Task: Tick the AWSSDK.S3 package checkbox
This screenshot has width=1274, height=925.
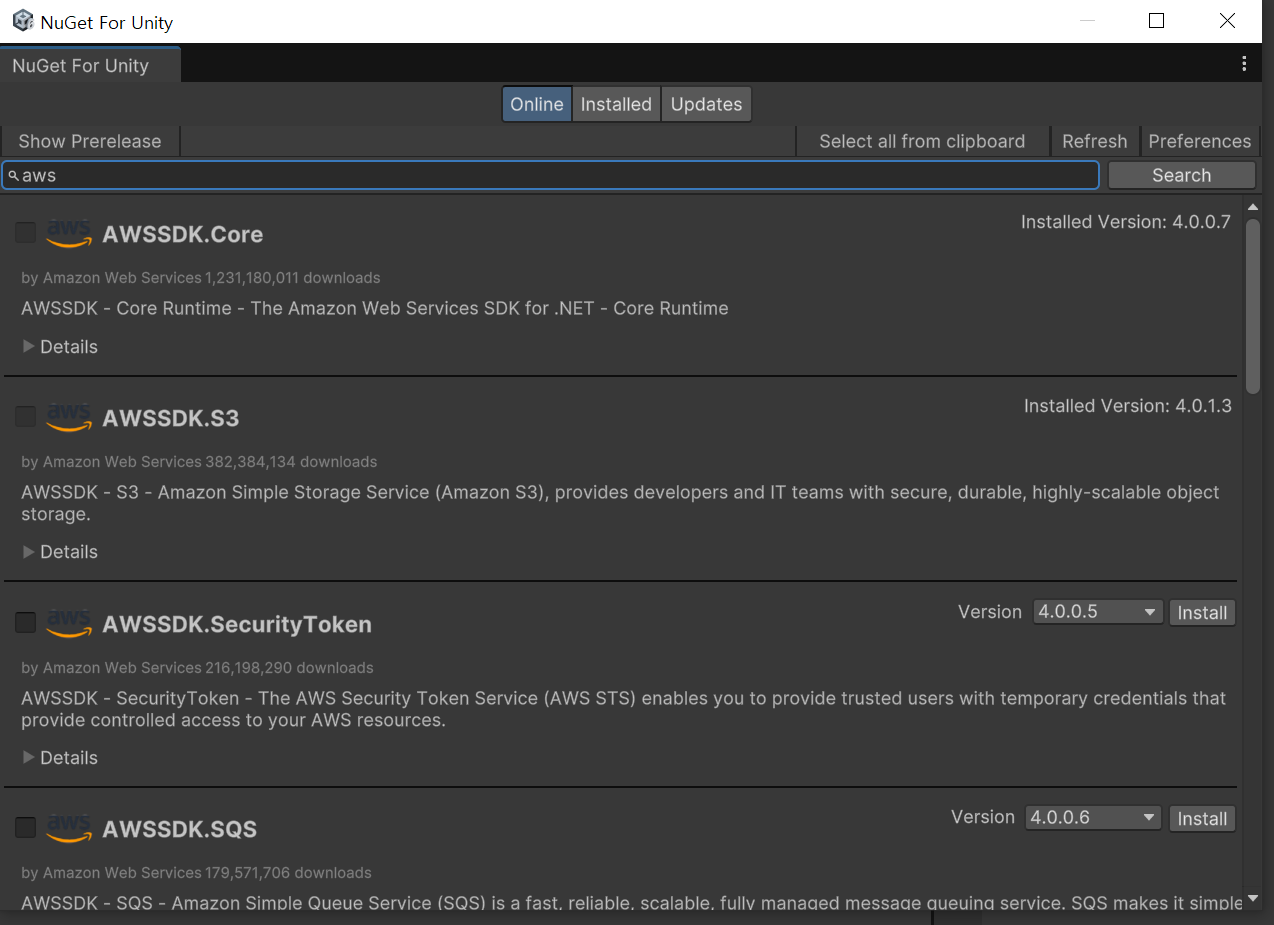Action: [25, 417]
